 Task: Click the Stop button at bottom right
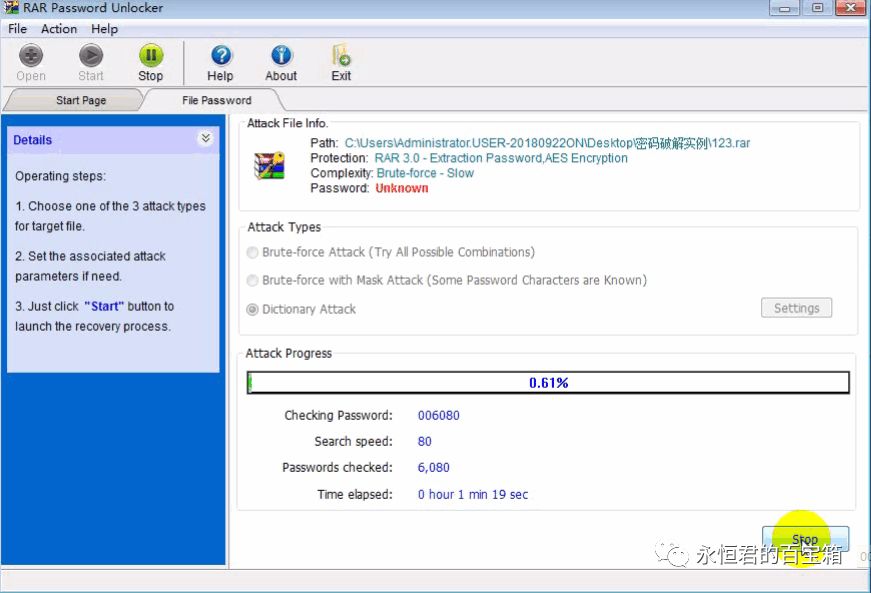(x=805, y=540)
